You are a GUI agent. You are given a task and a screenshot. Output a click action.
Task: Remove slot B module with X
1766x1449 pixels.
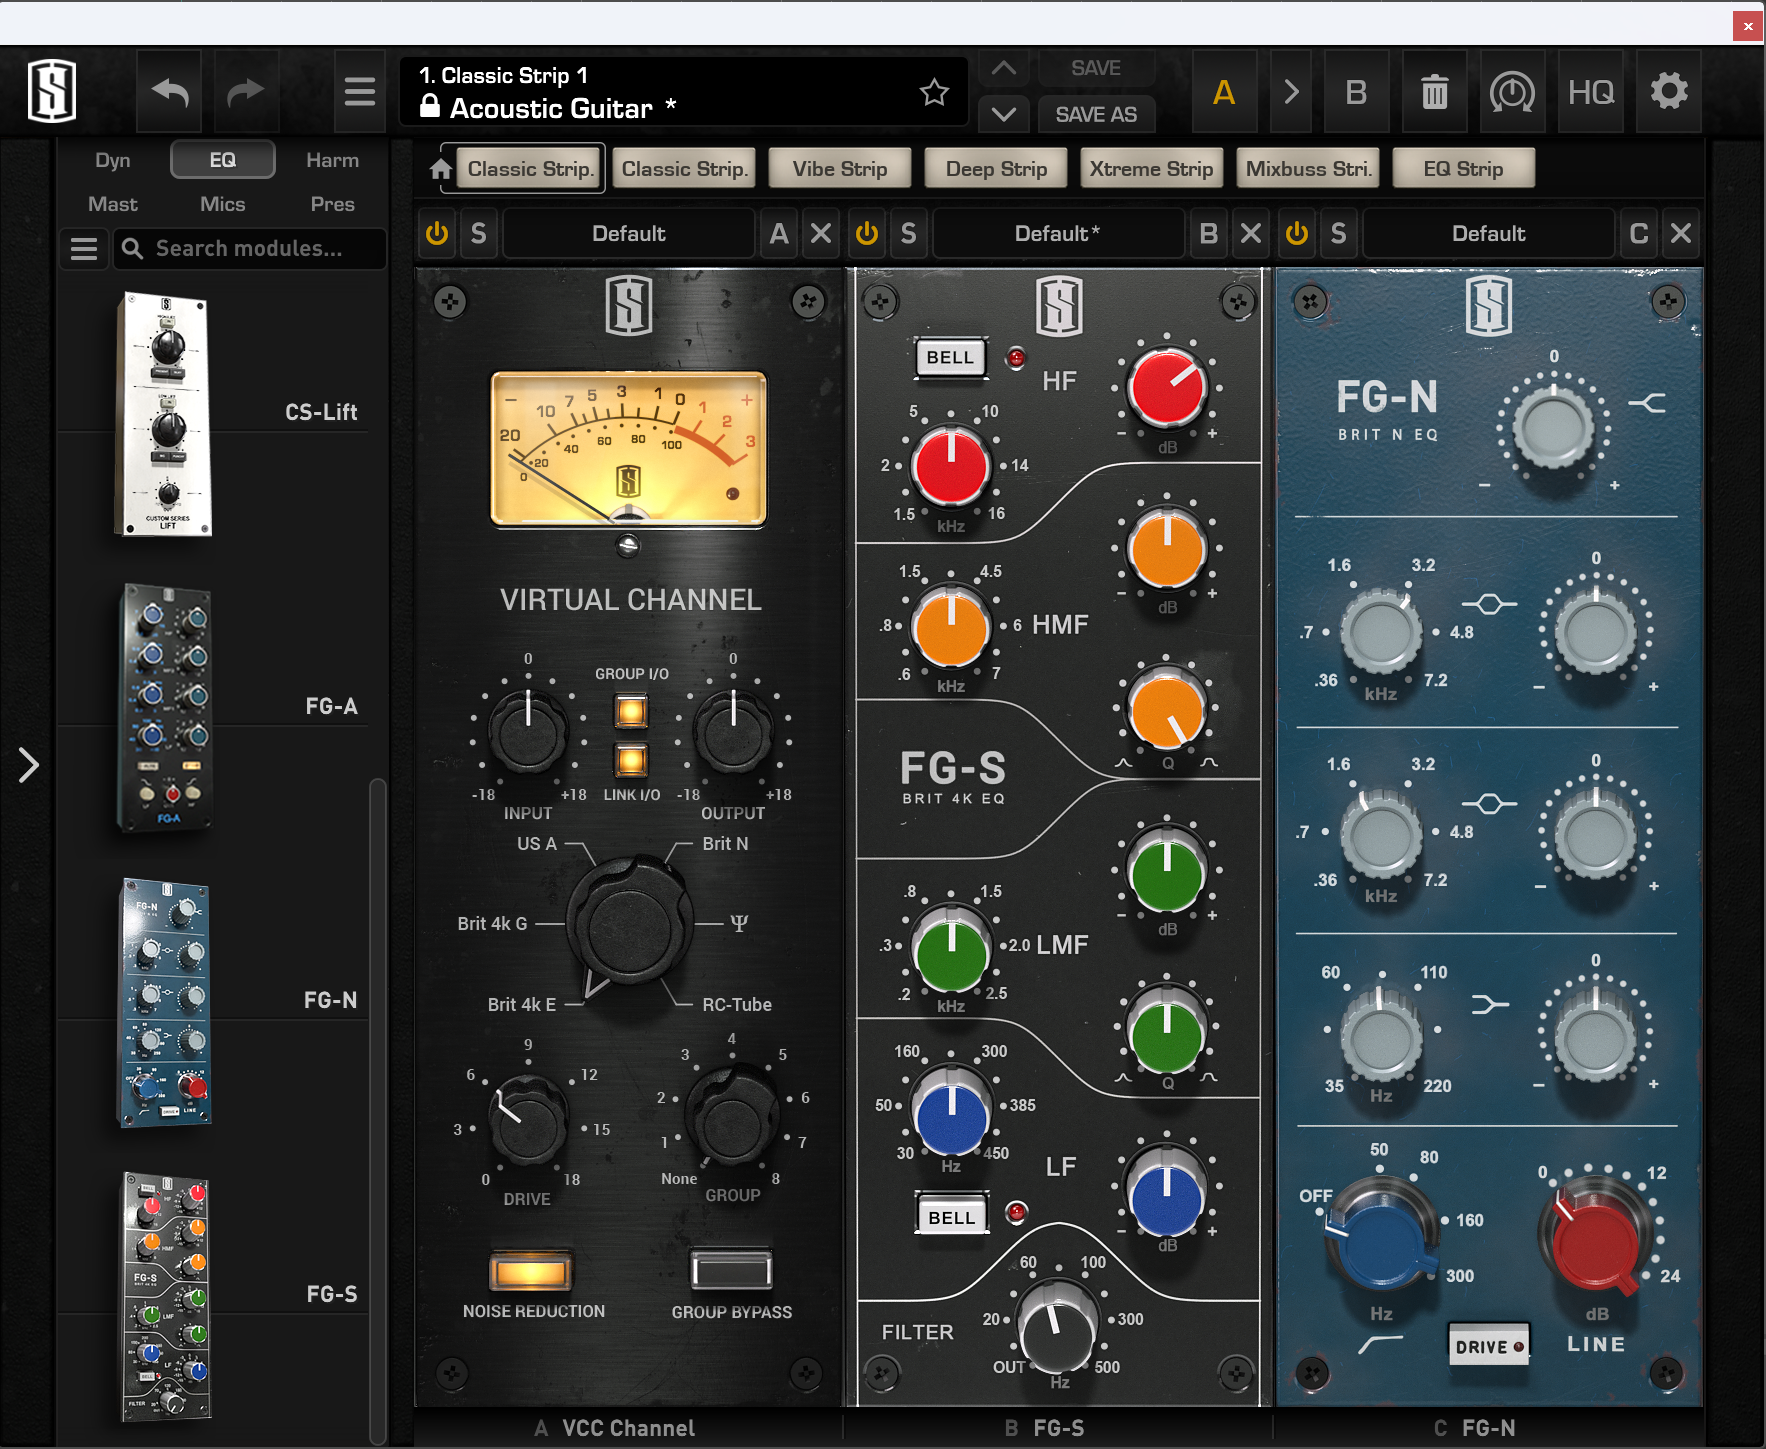pyautogui.click(x=1251, y=233)
